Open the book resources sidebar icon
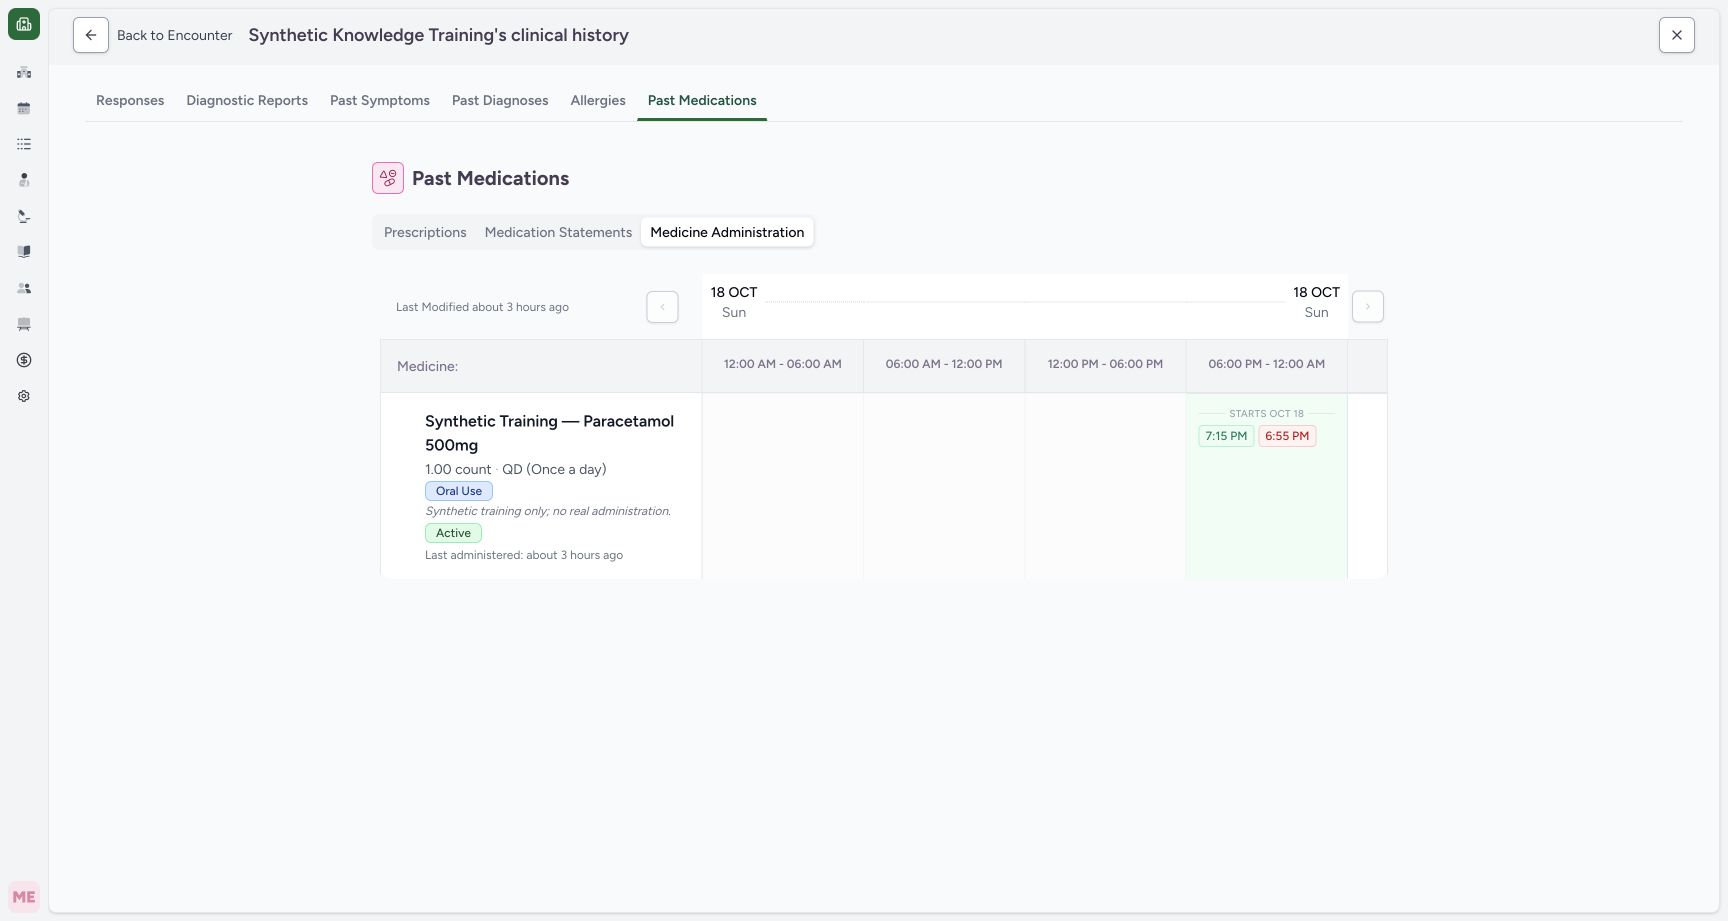The height and width of the screenshot is (921, 1728). [24, 252]
